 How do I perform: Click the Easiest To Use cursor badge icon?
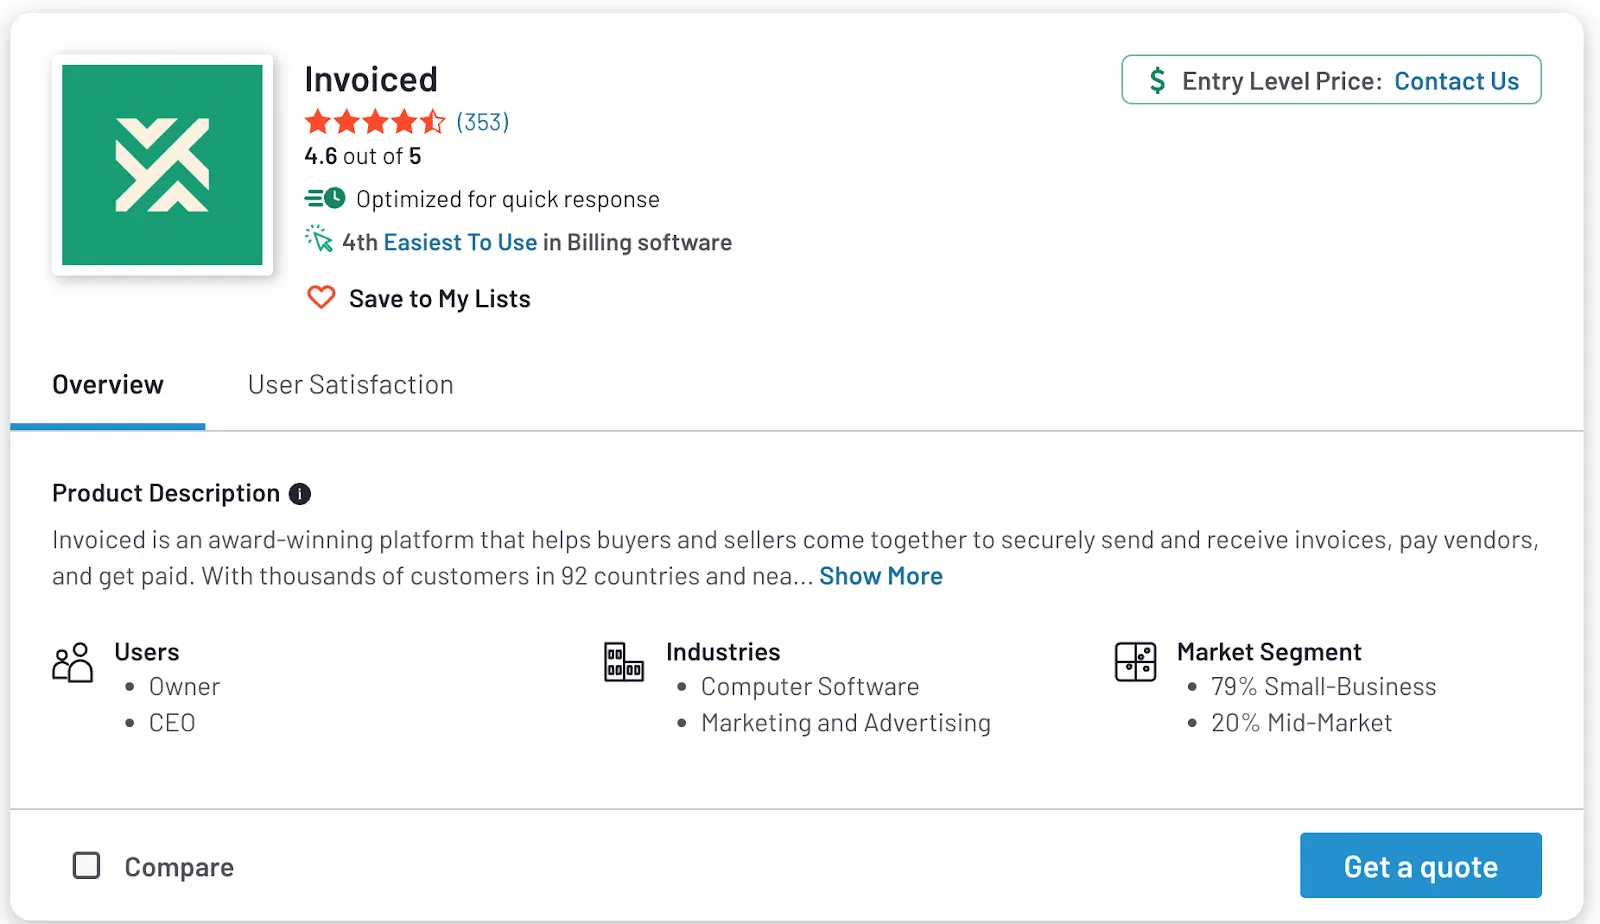point(318,240)
